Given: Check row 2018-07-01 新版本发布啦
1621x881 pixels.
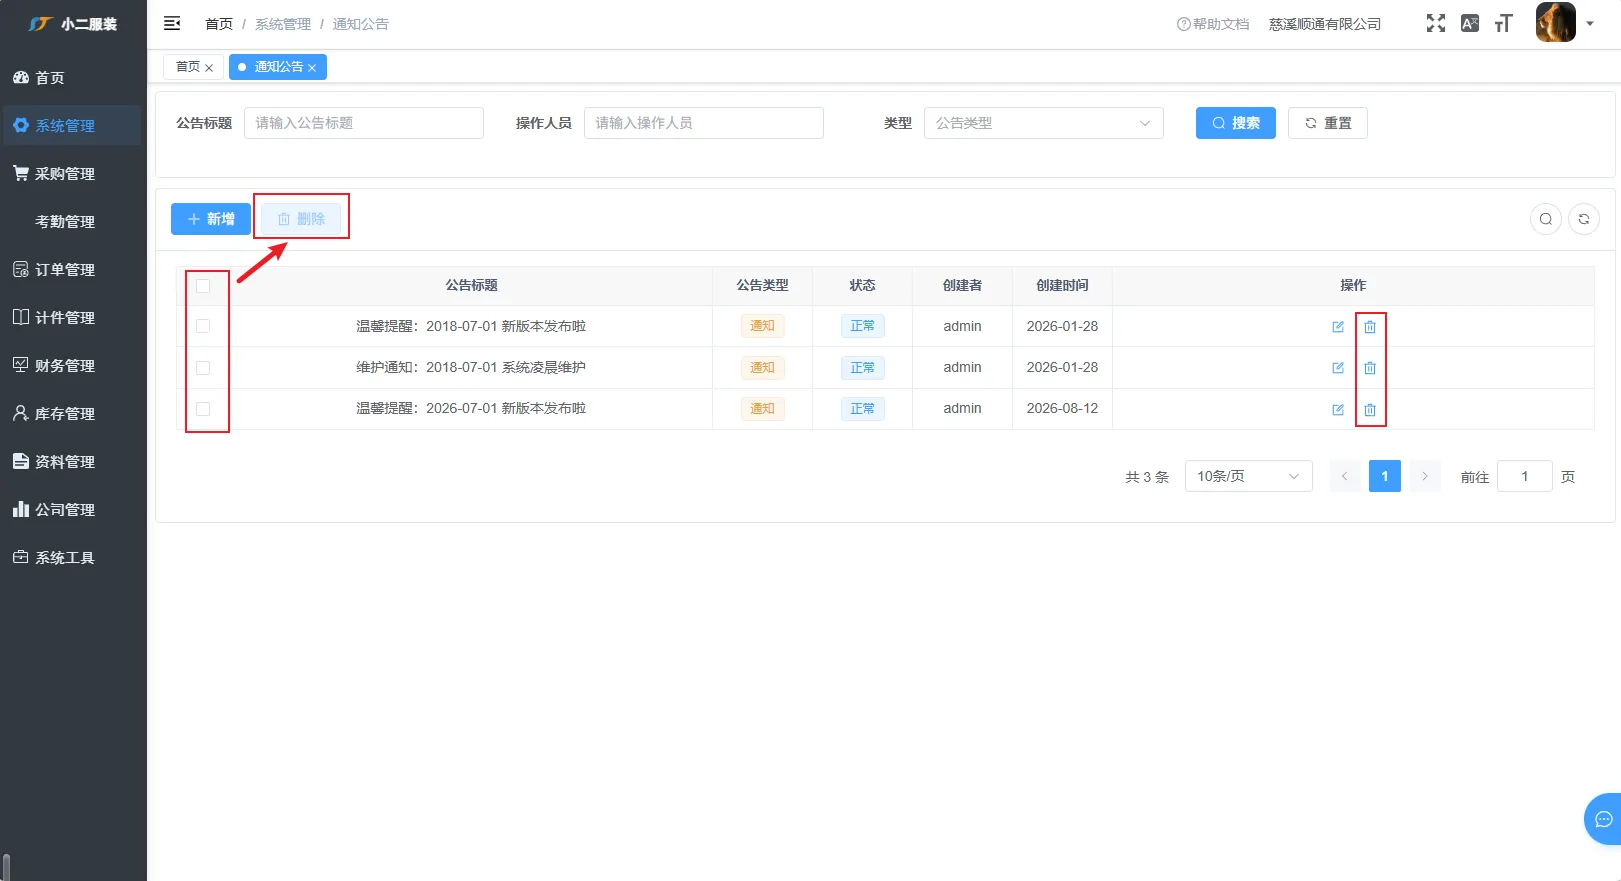Looking at the screenshot, I should coord(203,326).
